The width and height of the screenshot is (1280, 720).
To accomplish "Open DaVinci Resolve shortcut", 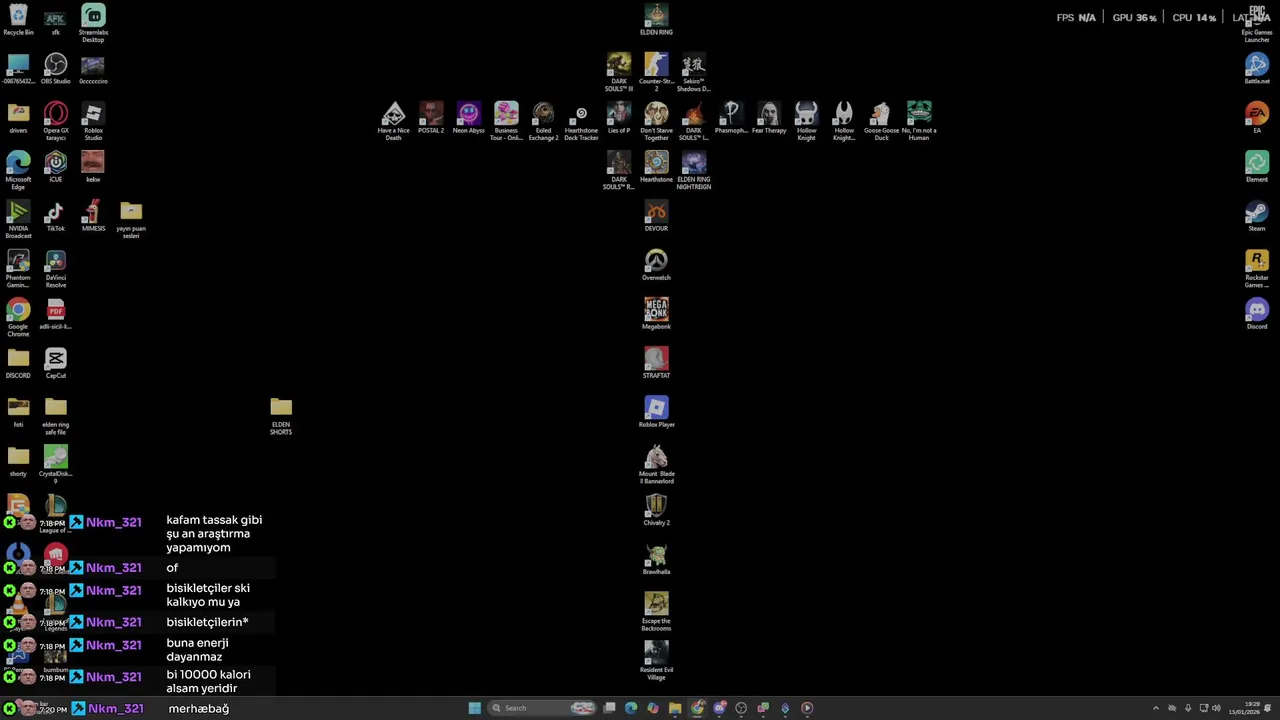I will pos(56,268).
